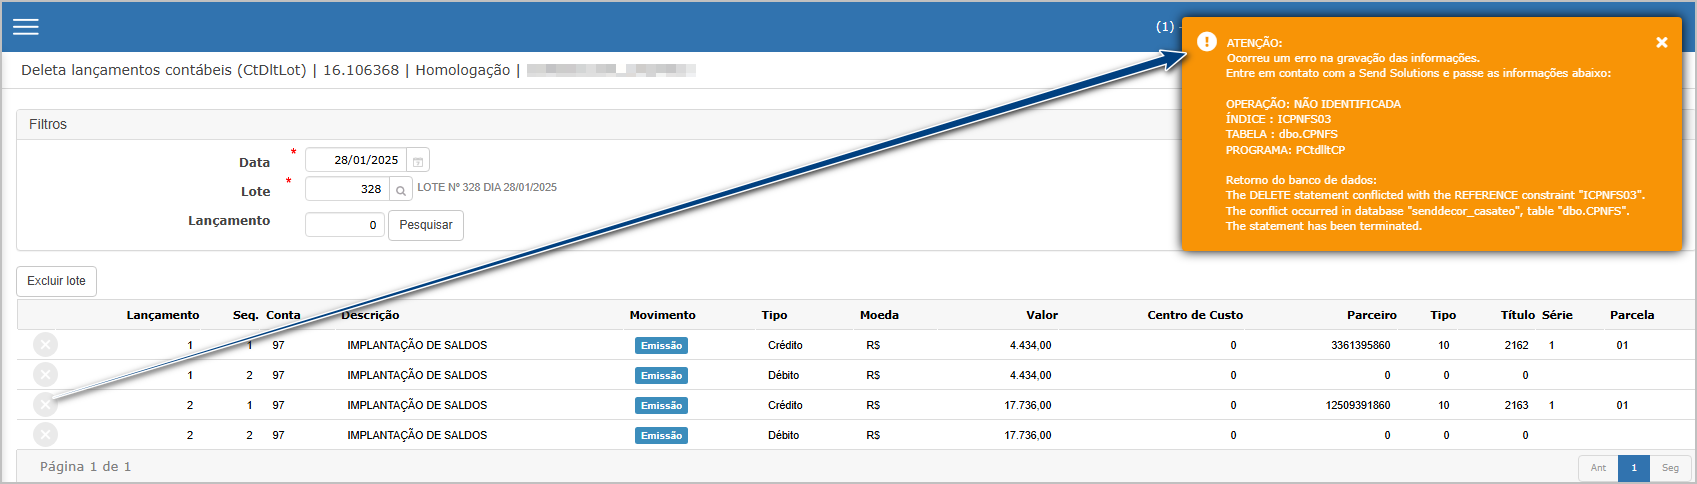Open the hamburger menu in the header
Viewport: 1697px width, 484px height.
click(26, 27)
